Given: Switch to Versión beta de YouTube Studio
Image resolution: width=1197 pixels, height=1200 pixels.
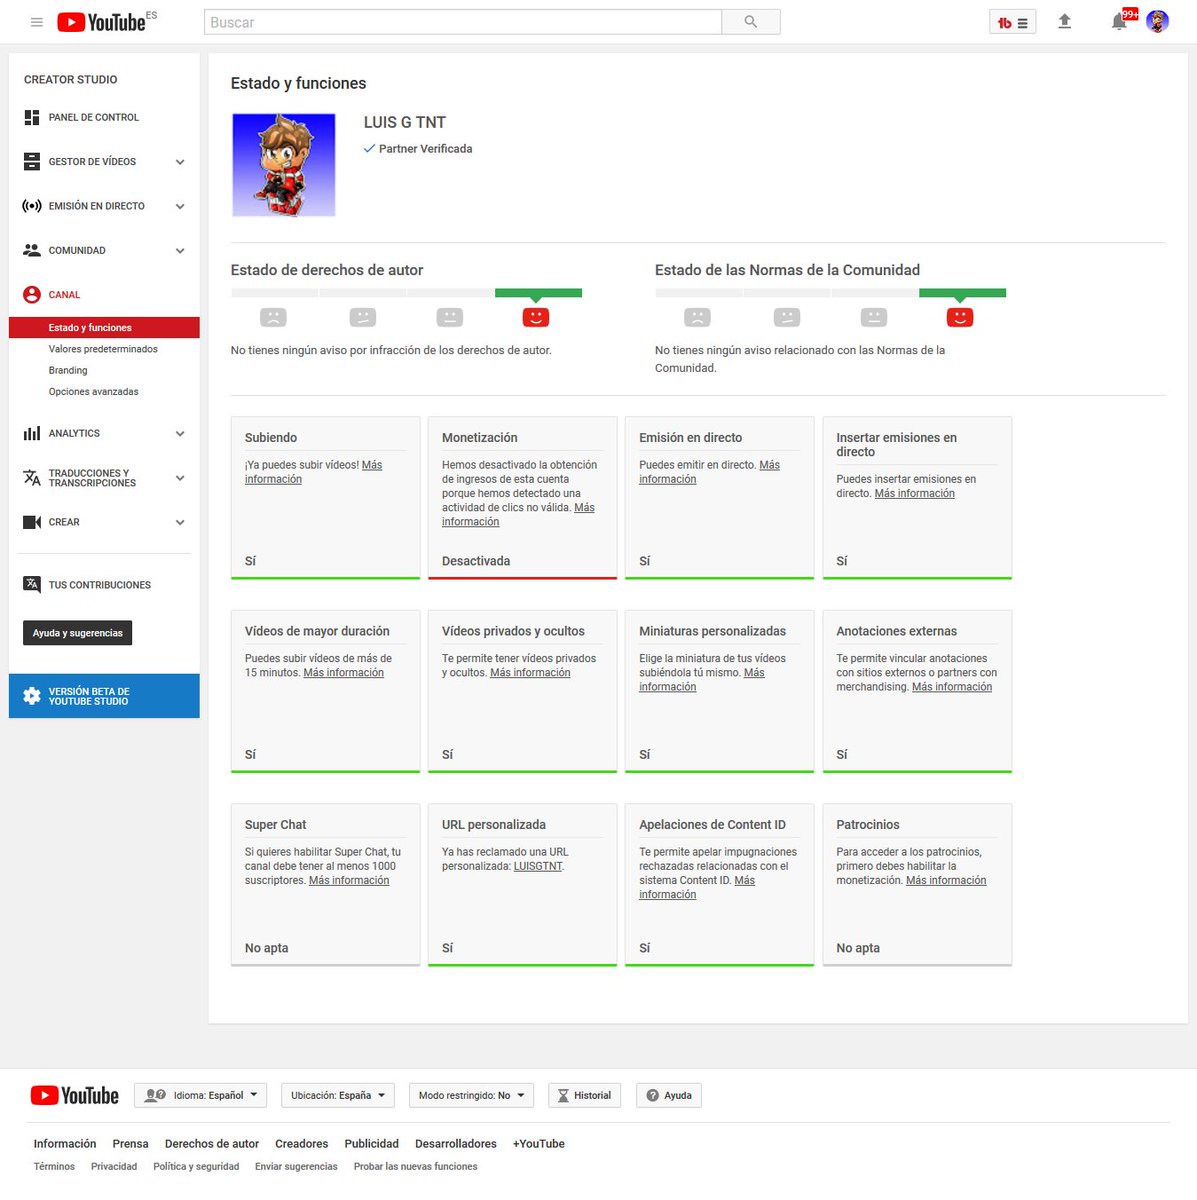Looking at the screenshot, I should (104, 696).
